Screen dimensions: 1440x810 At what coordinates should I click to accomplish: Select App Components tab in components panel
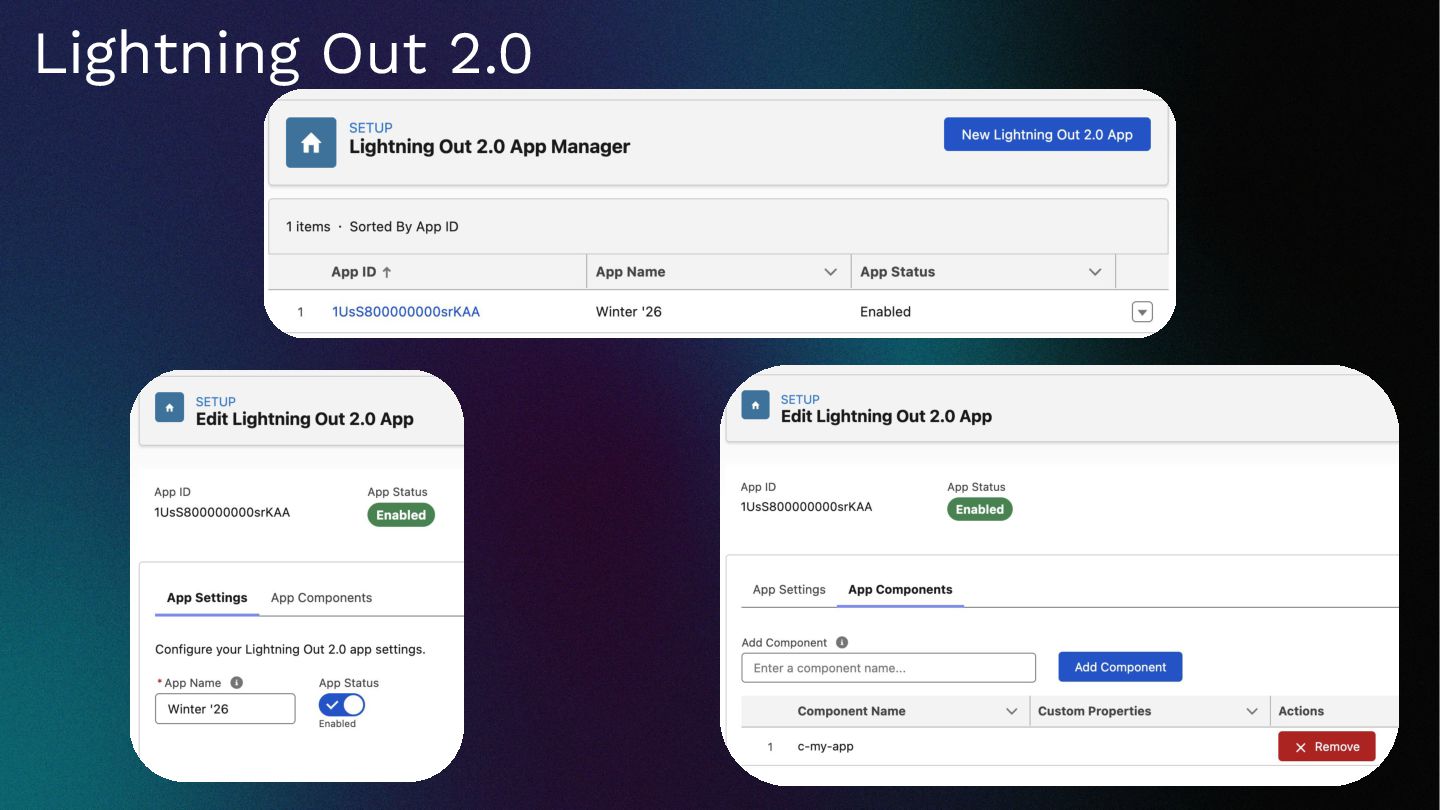click(x=900, y=590)
